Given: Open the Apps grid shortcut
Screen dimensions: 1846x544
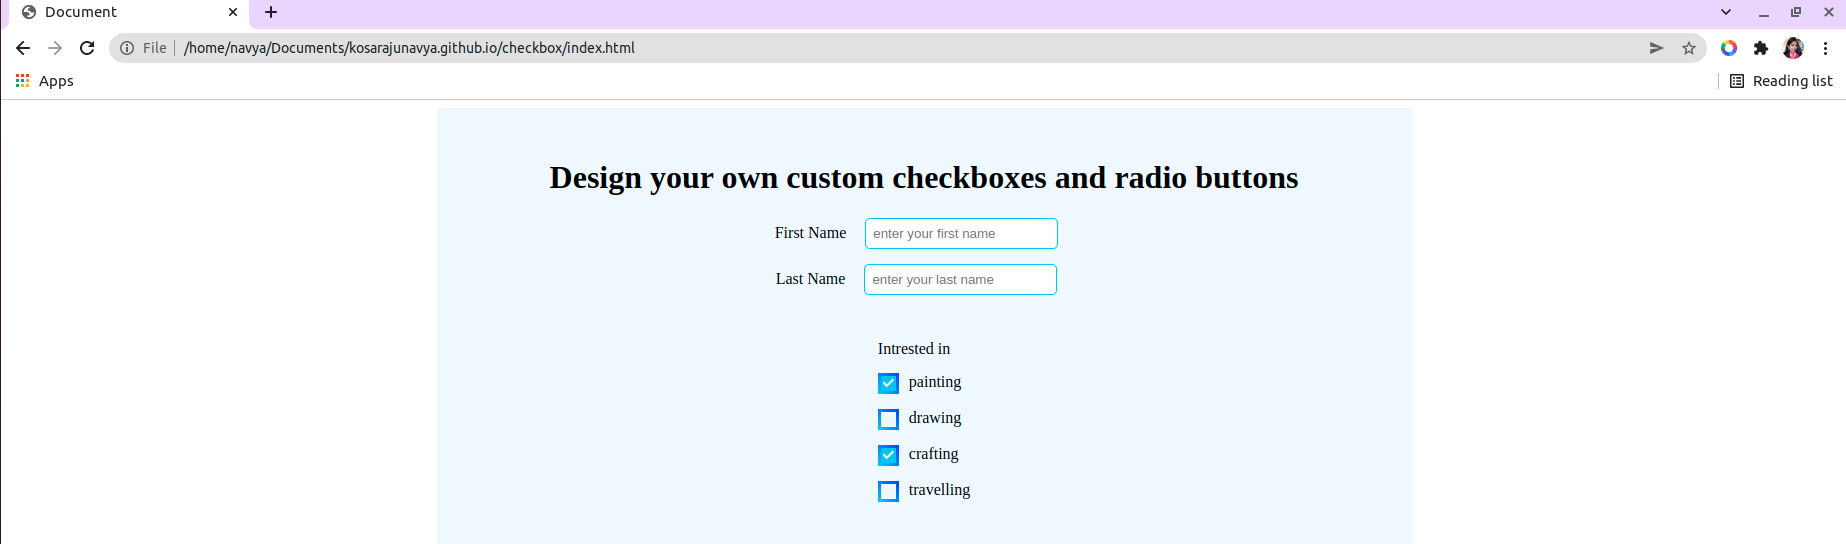Looking at the screenshot, I should 44,81.
